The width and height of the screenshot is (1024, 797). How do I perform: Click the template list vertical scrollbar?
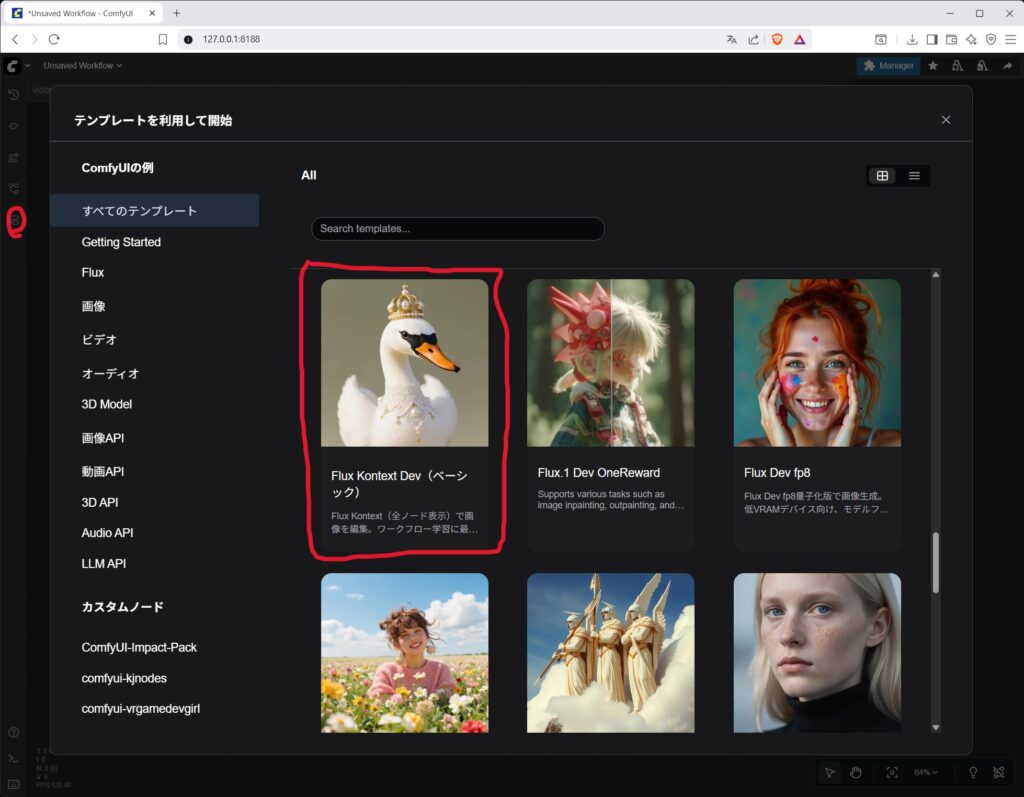point(936,562)
